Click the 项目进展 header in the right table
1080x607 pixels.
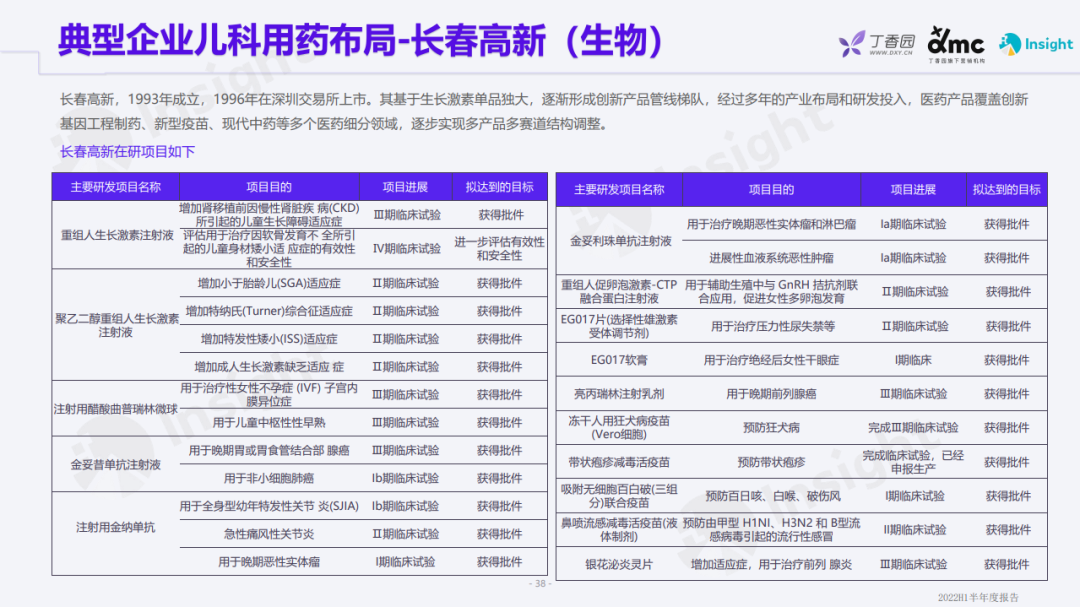click(913, 189)
